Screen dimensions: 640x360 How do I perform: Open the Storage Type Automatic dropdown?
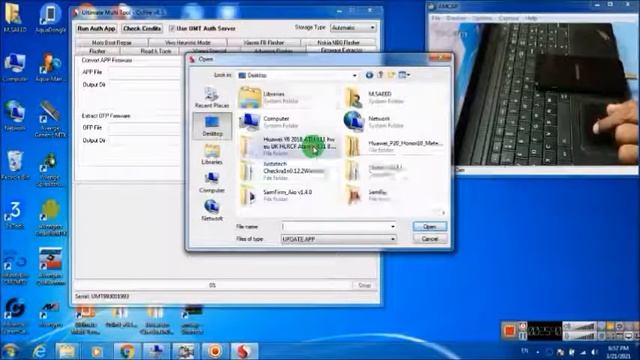(x=353, y=28)
